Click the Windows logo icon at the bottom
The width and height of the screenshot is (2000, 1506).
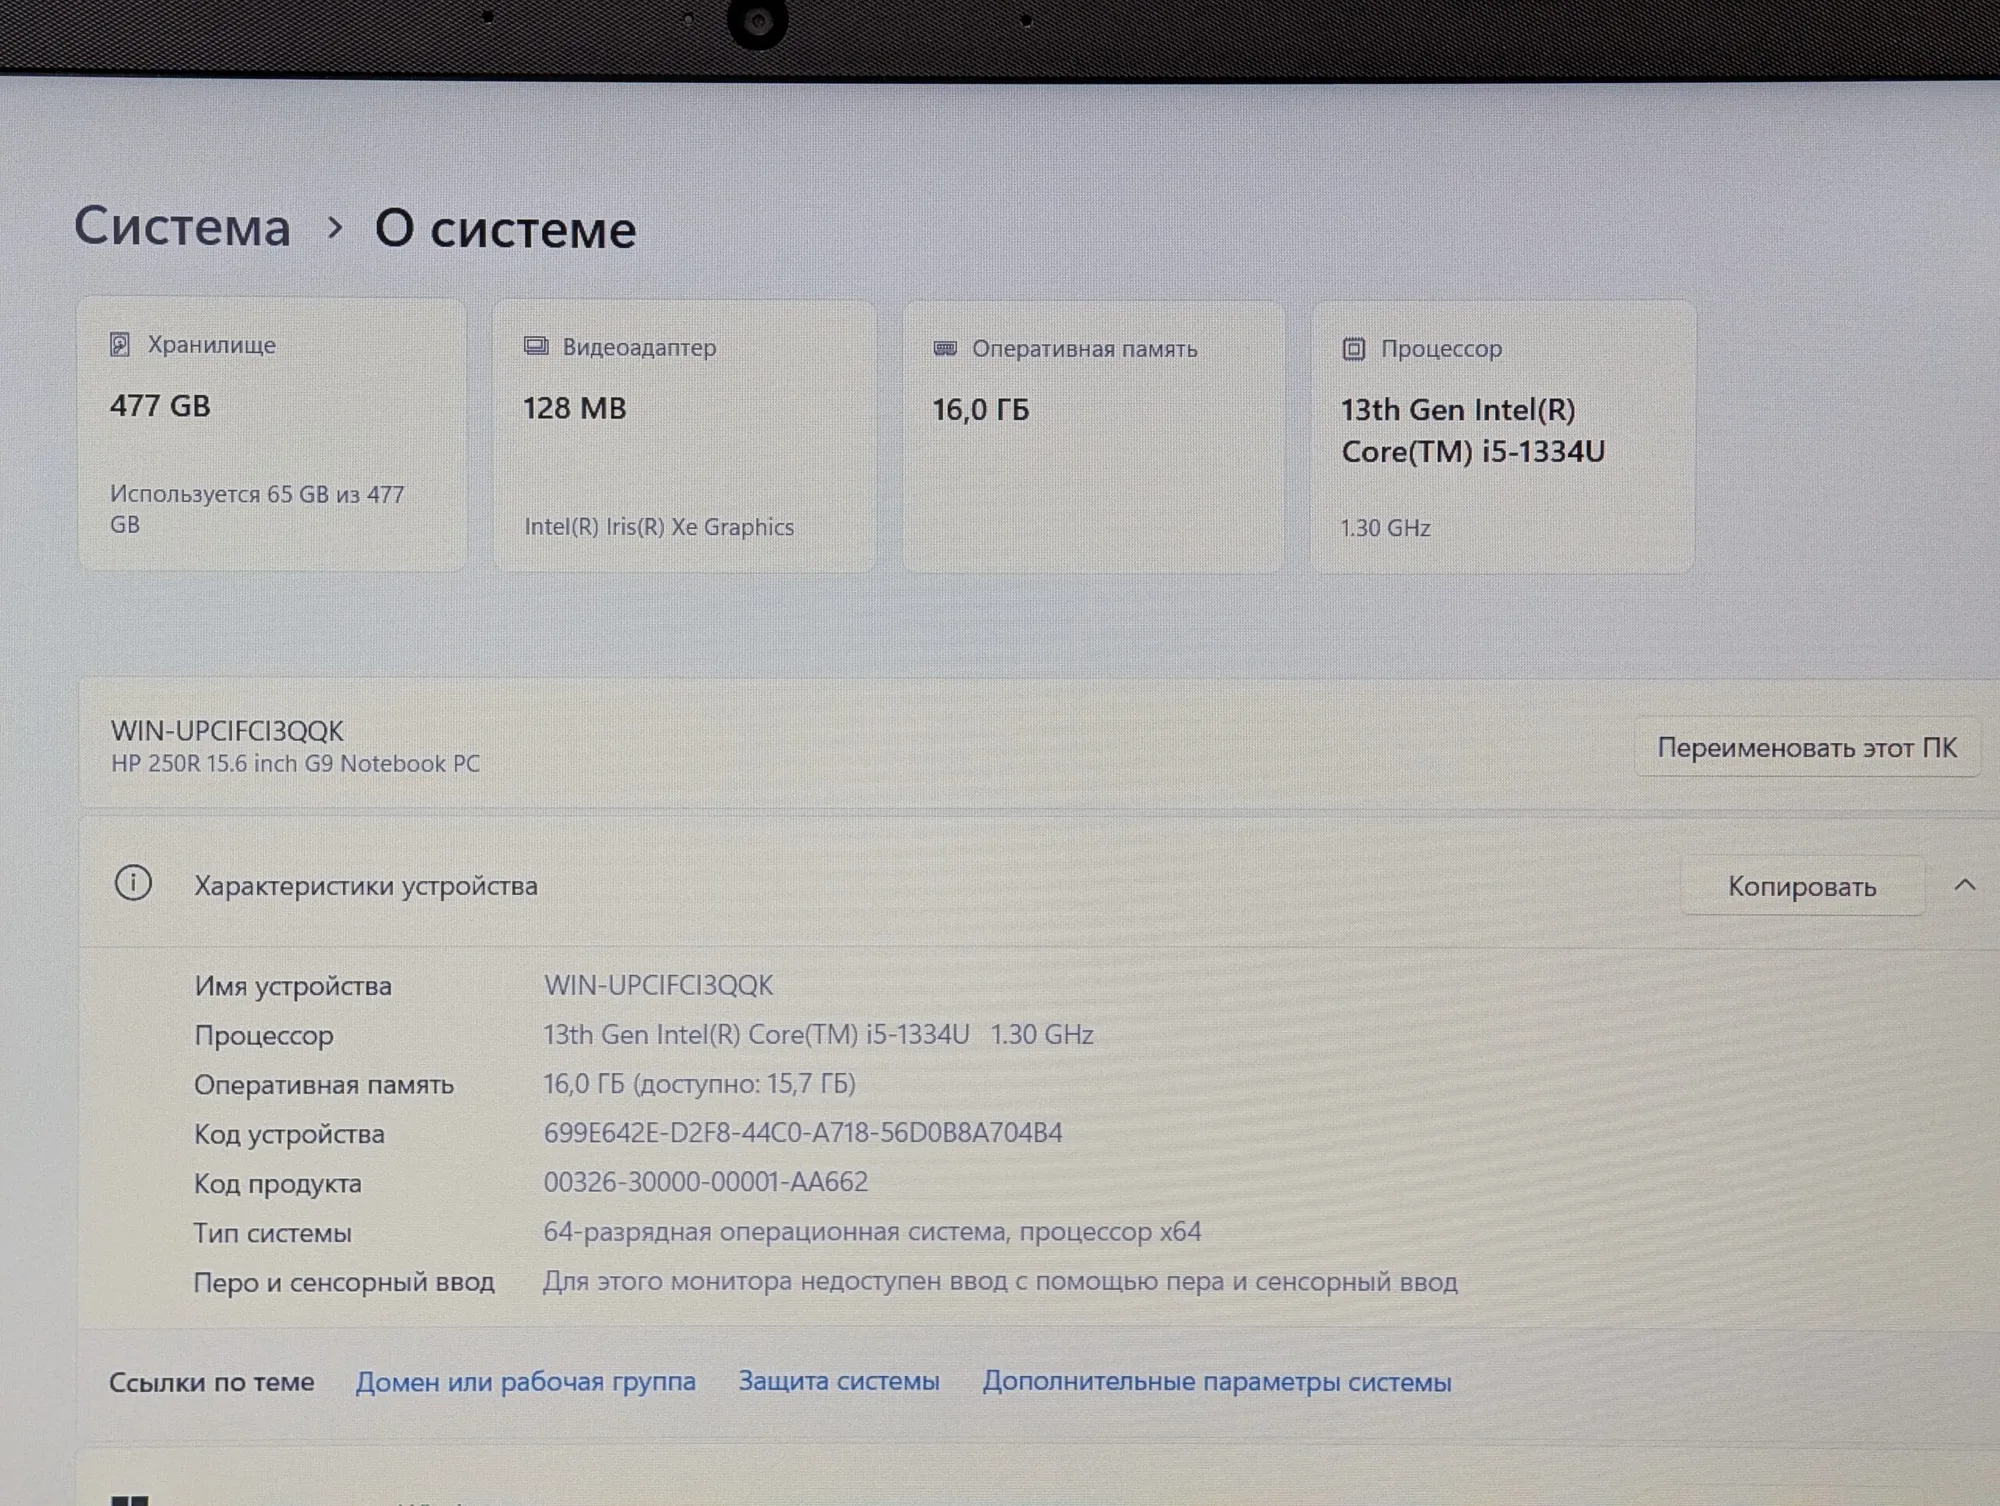click(130, 1500)
